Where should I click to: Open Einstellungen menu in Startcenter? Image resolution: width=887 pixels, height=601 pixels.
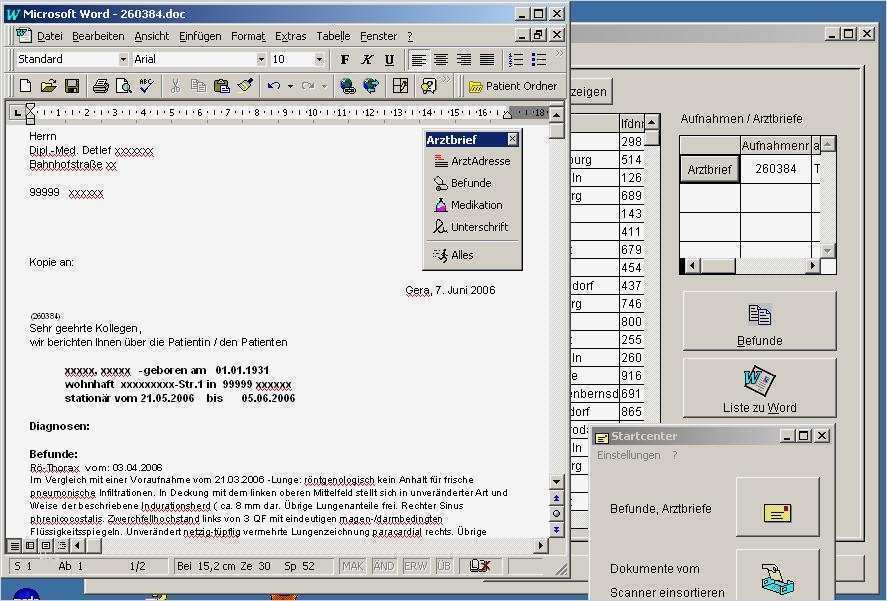tap(628, 456)
